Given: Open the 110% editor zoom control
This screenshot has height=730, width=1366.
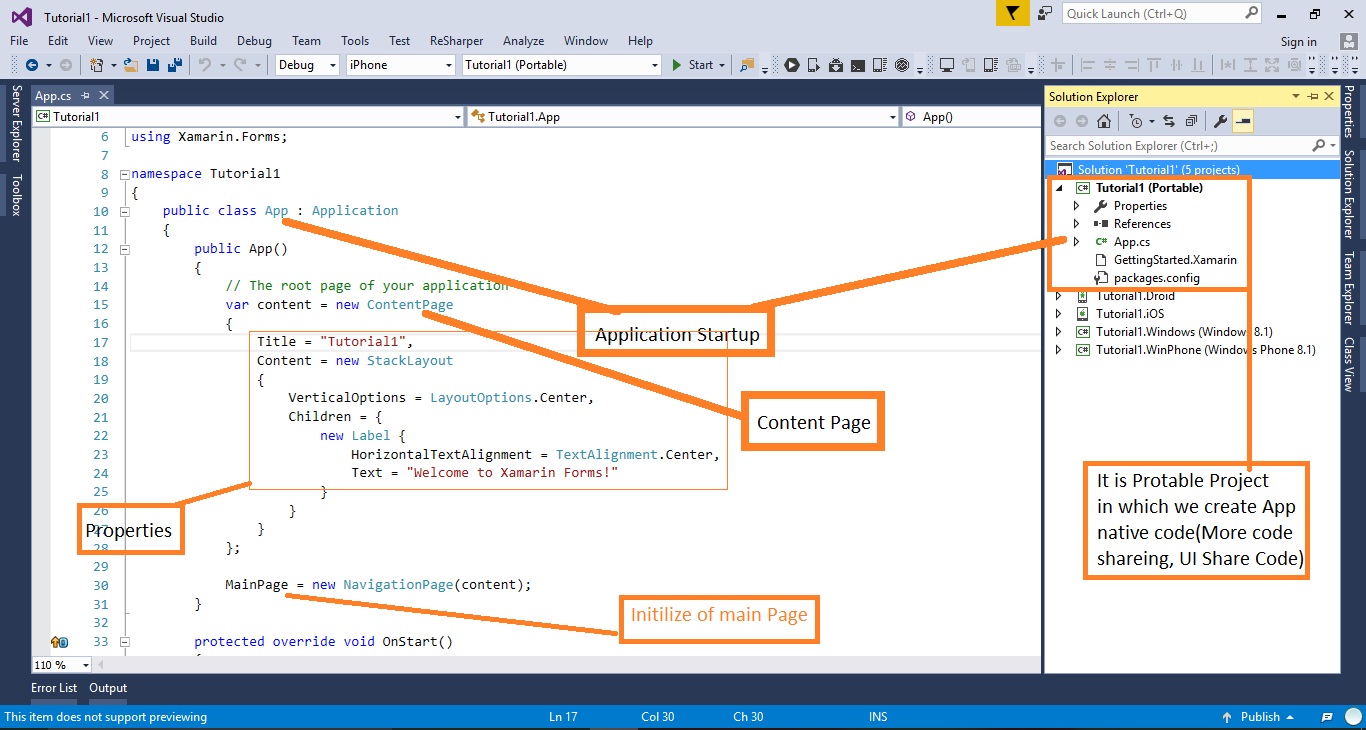Looking at the screenshot, I should coord(61,664).
